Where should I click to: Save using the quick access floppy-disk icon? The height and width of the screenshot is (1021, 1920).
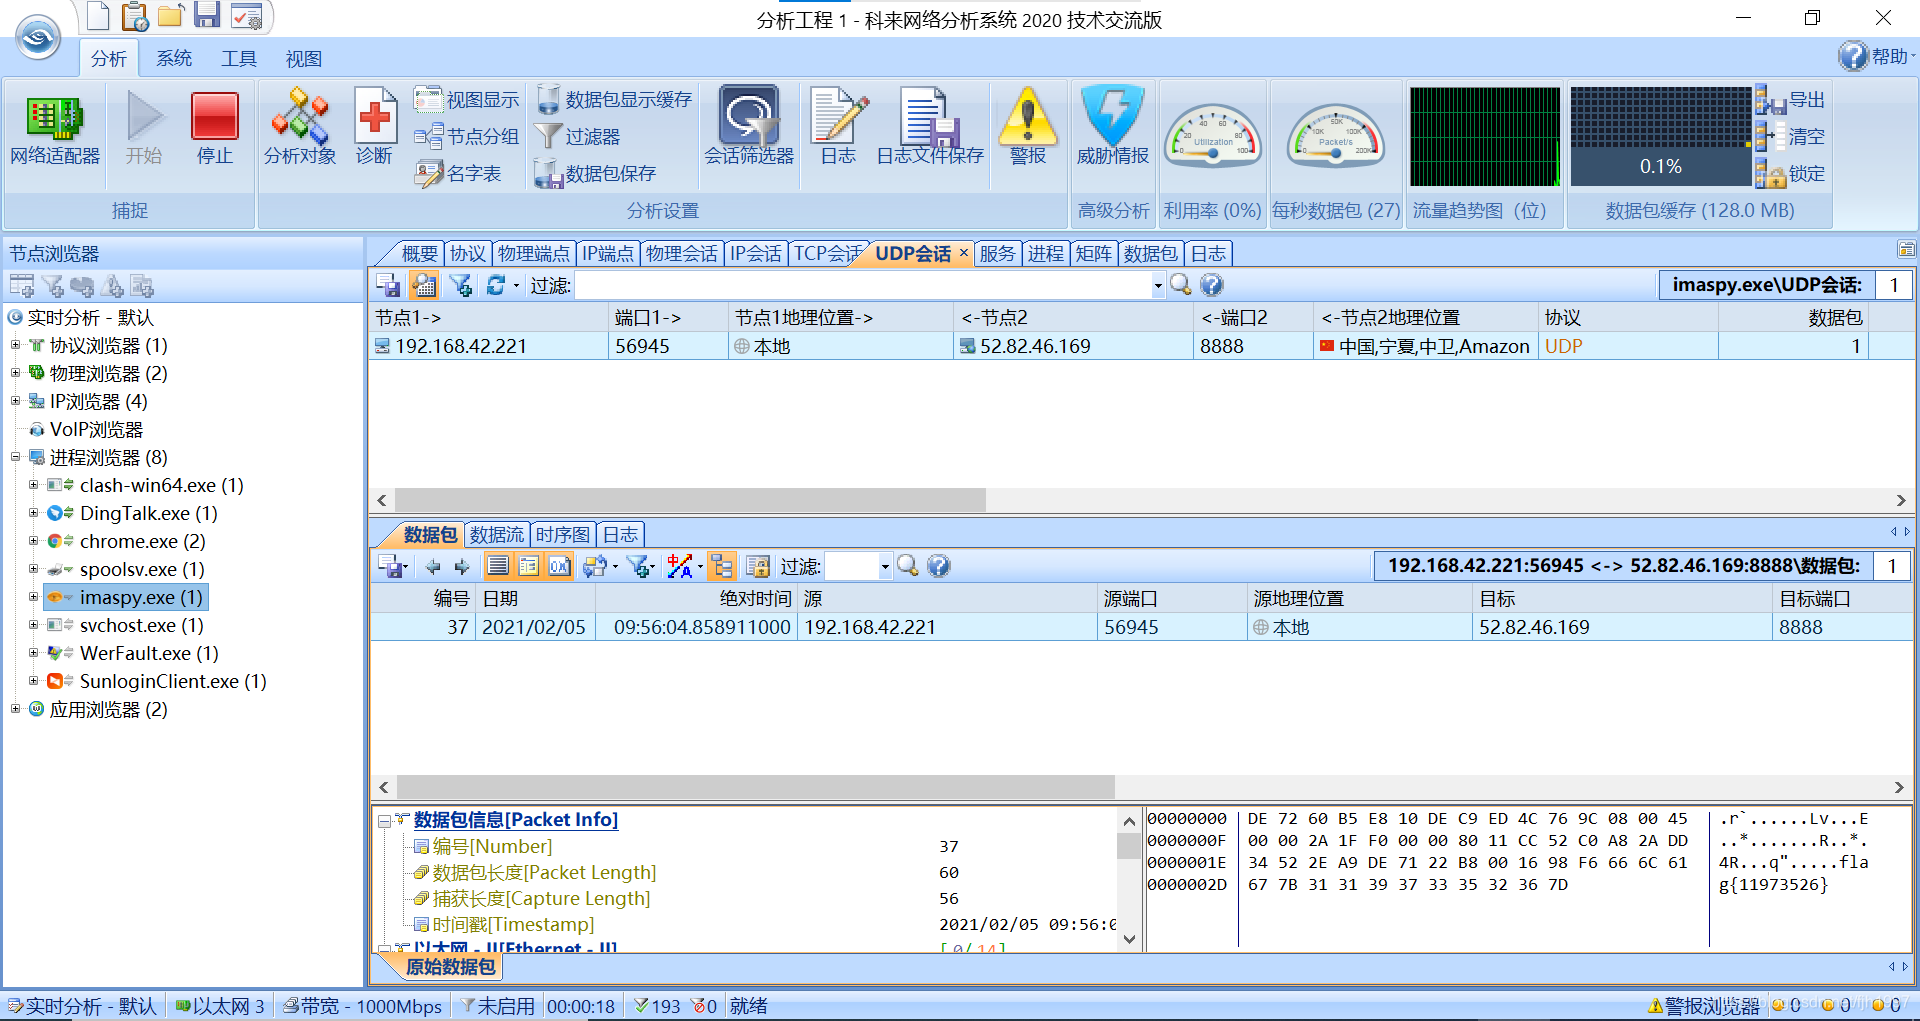tap(207, 15)
